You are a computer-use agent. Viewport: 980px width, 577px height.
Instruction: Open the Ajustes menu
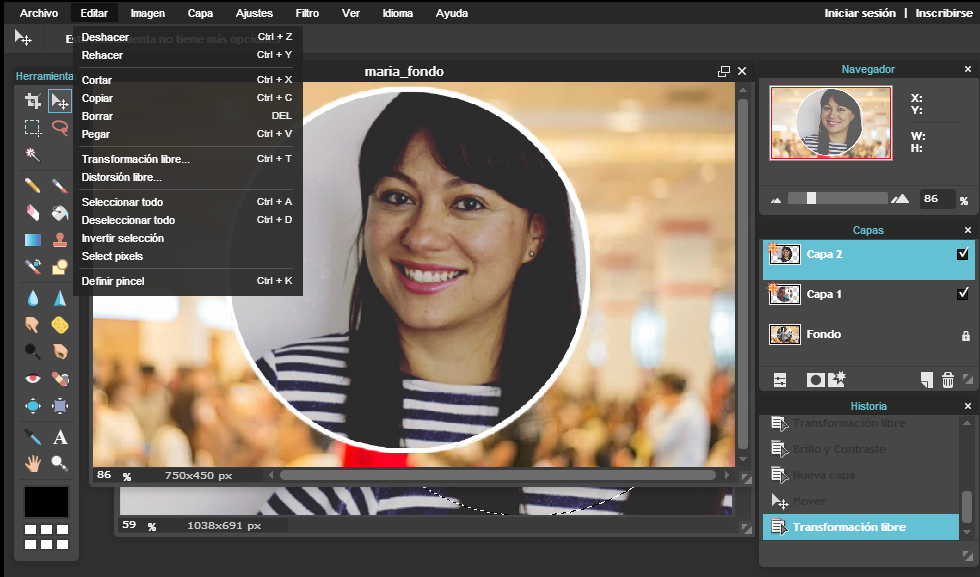[254, 13]
